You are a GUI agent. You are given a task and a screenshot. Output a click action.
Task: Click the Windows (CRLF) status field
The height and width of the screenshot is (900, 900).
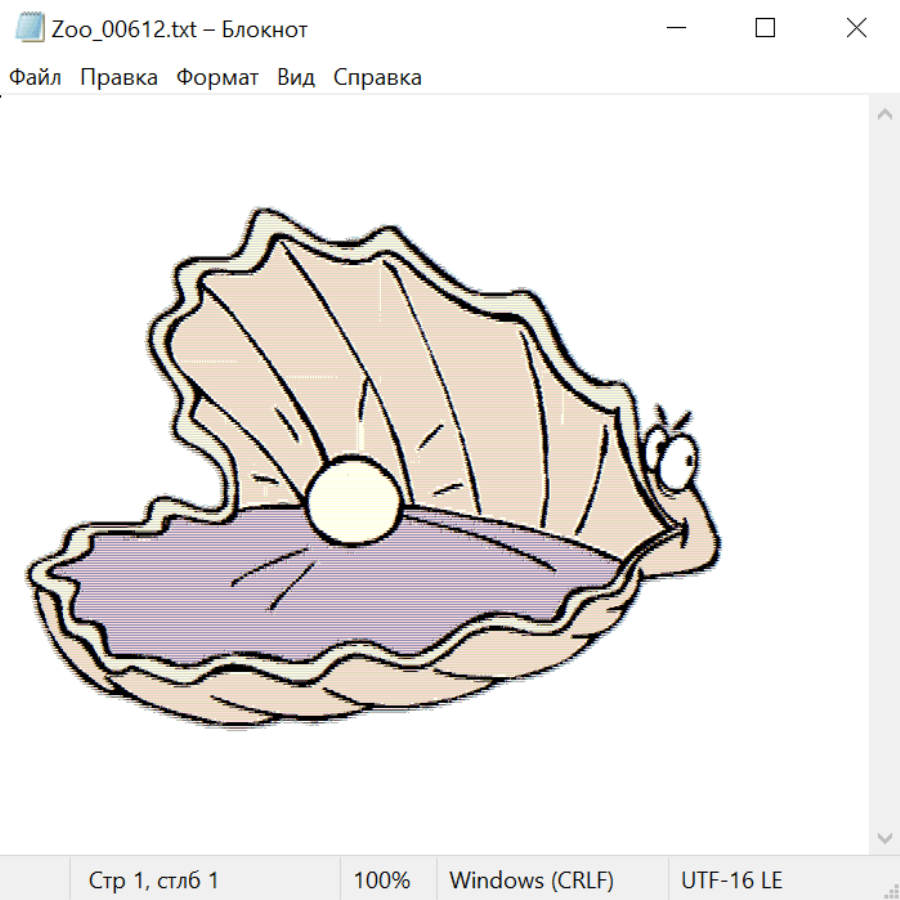[x=531, y=881]
